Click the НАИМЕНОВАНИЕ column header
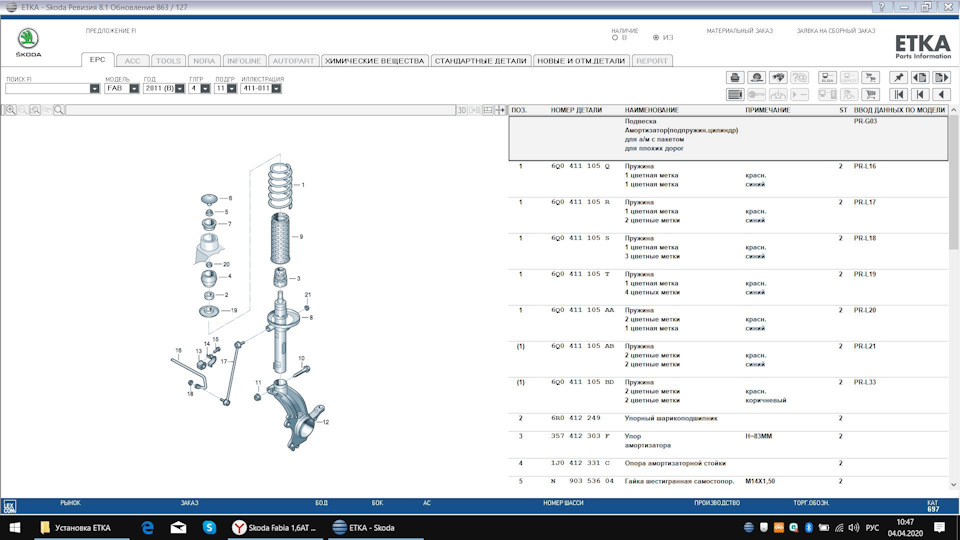The height and width of the screenshot is (540, 960). click(x=651, y=110)
